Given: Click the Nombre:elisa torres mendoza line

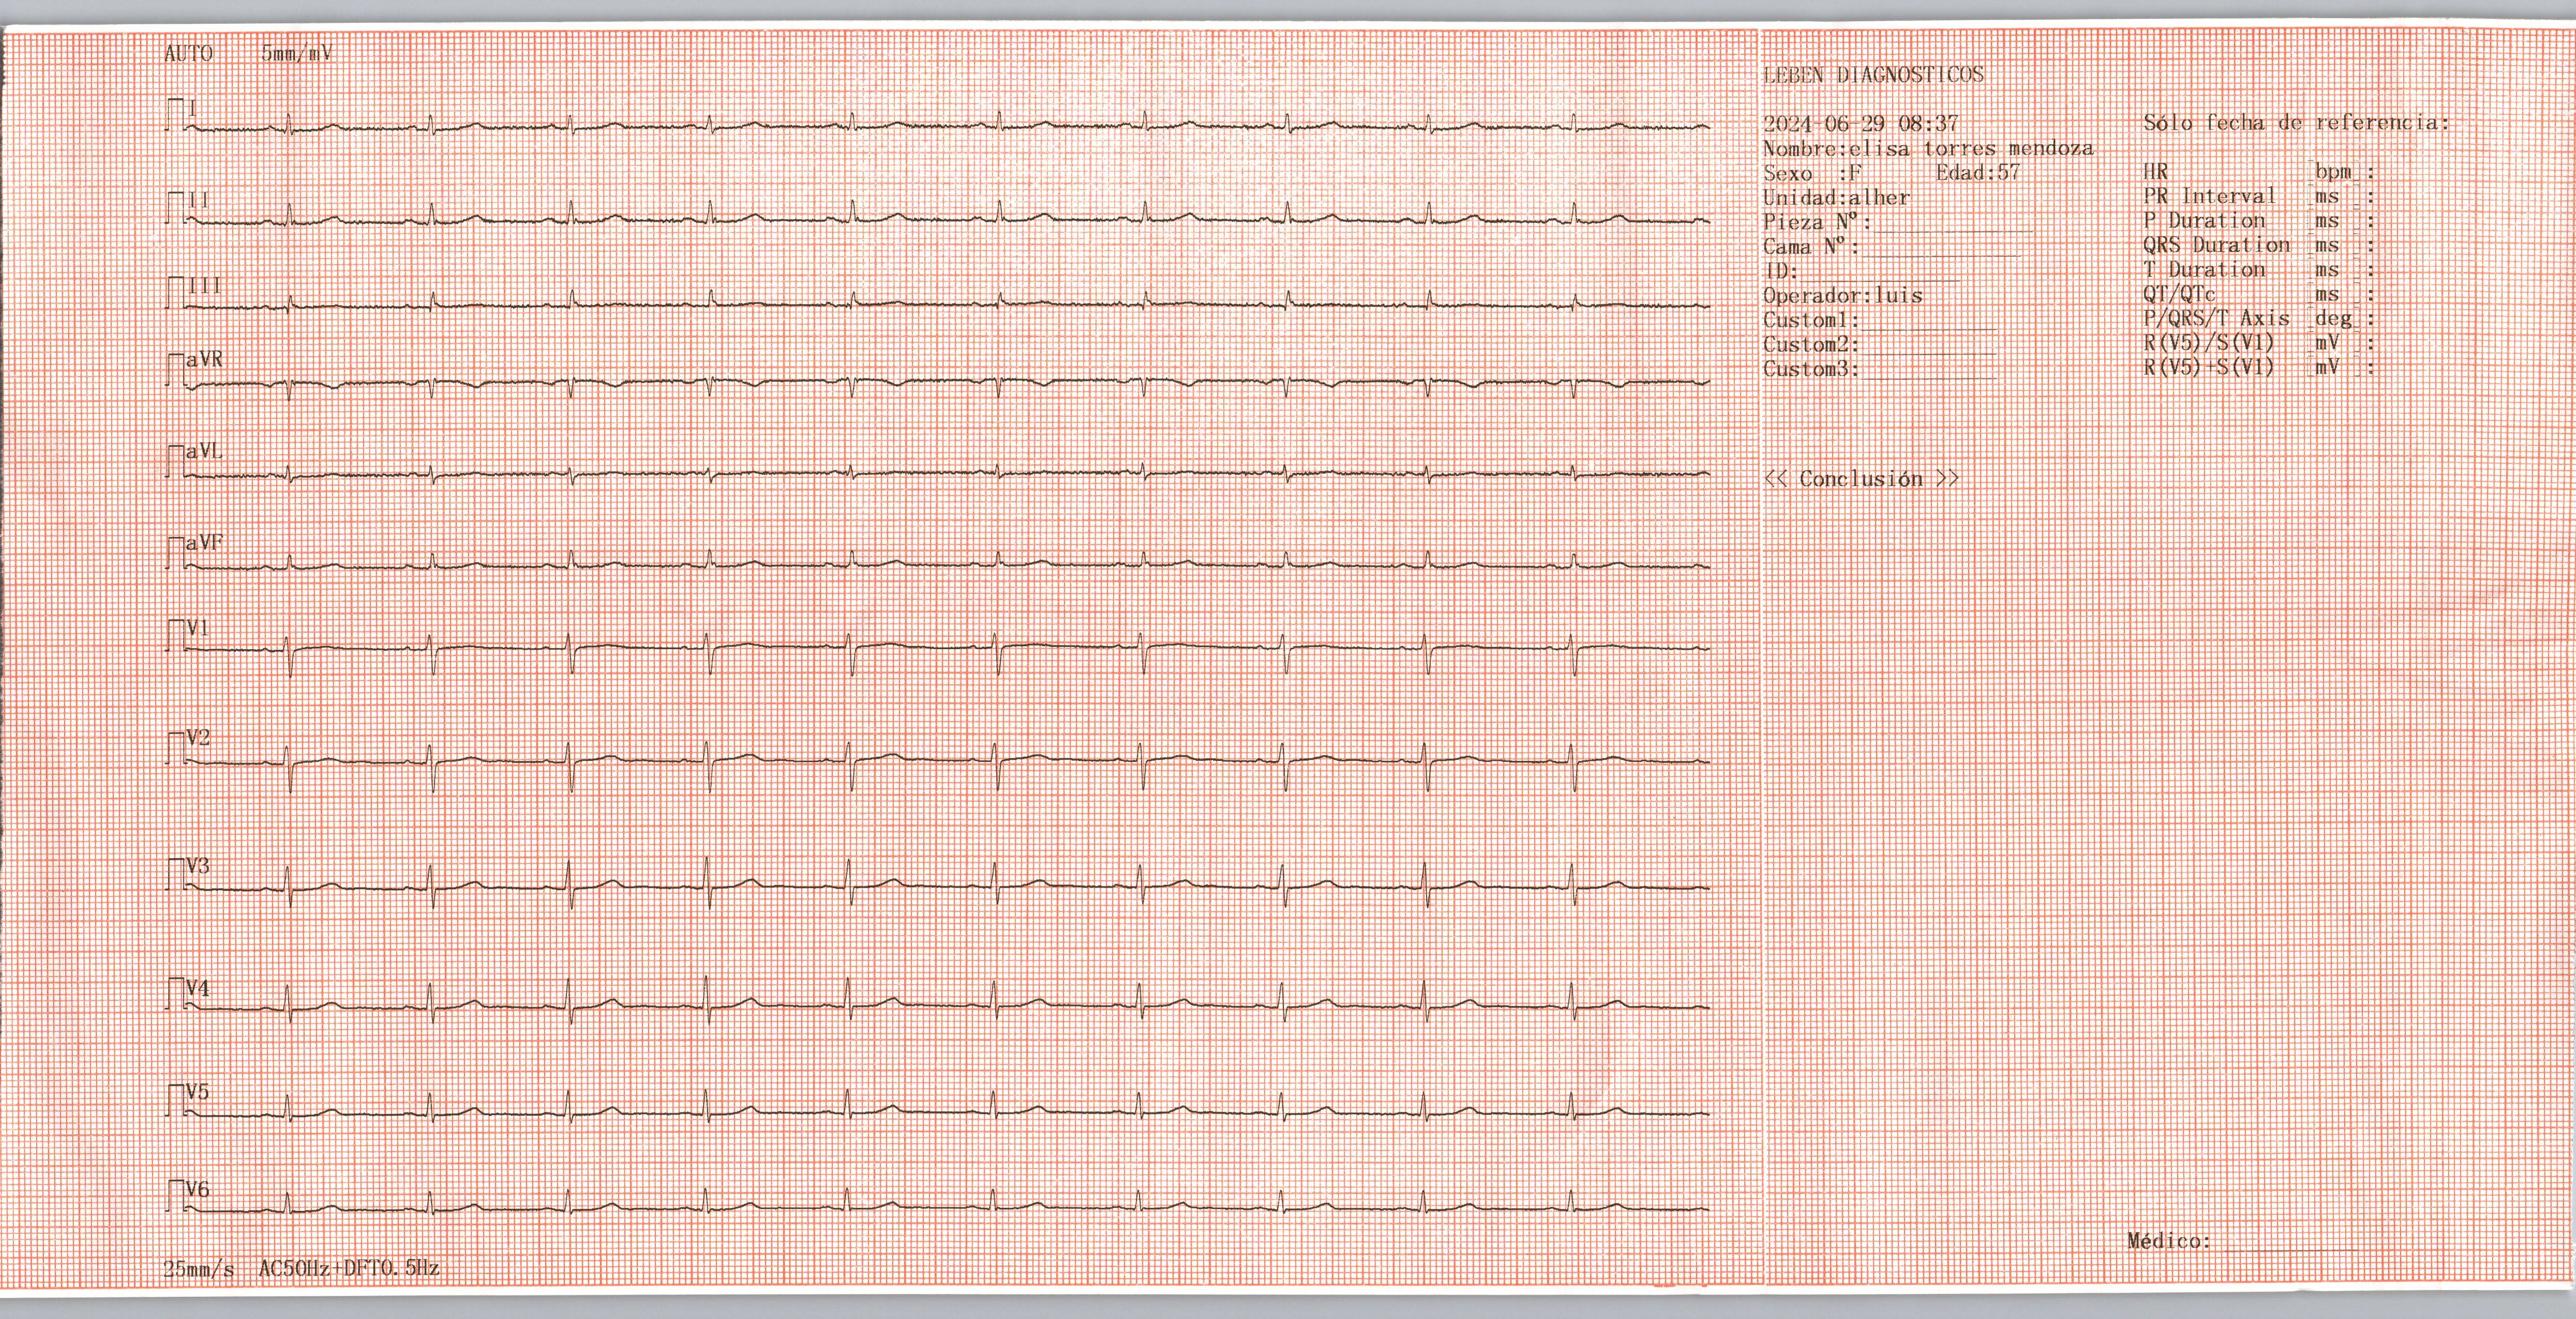Looking at the screenshot, I should (1928, 148).
